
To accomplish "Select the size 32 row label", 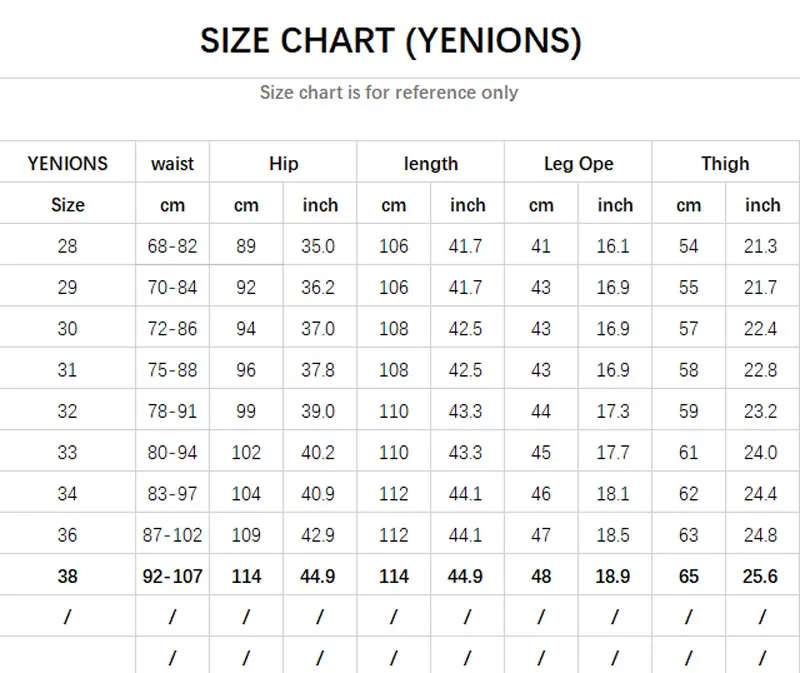I will pos(67,411).
